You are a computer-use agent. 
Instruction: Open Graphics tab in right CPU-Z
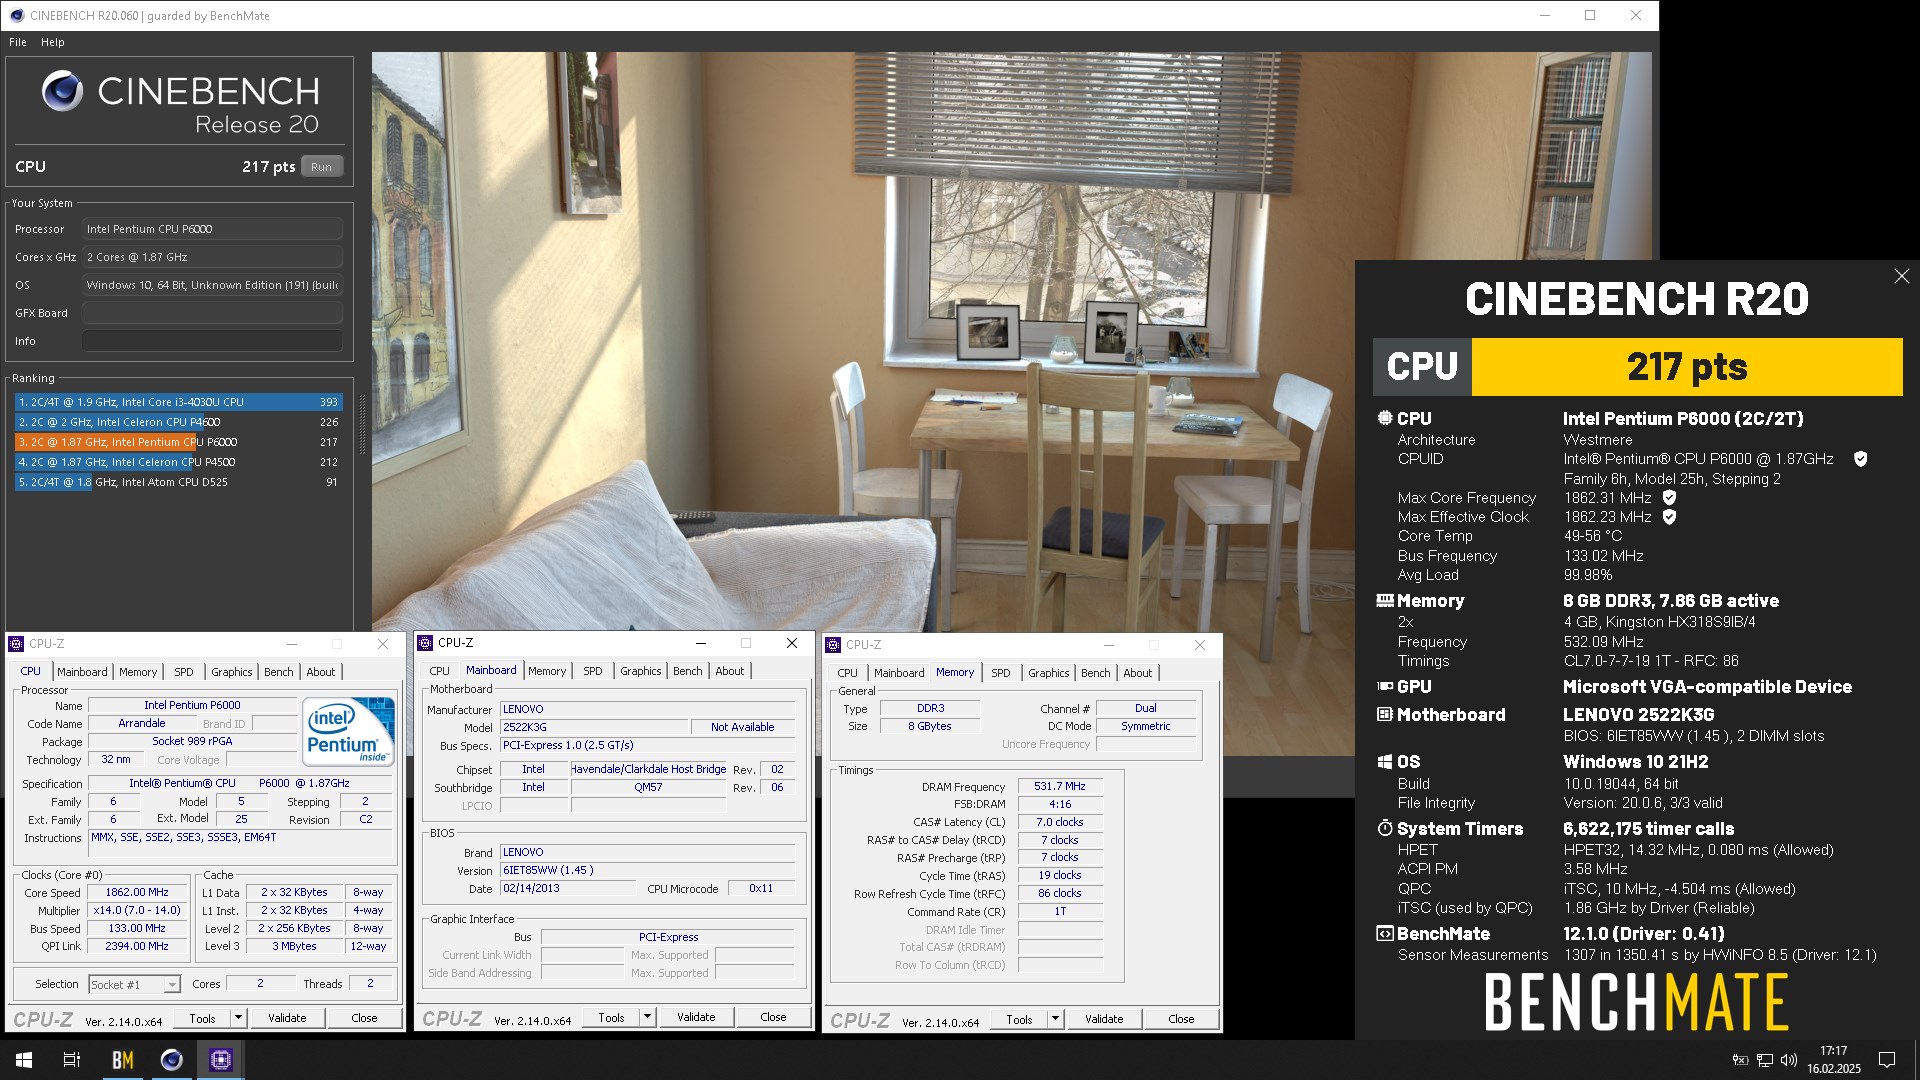[x=1048, y=673]
